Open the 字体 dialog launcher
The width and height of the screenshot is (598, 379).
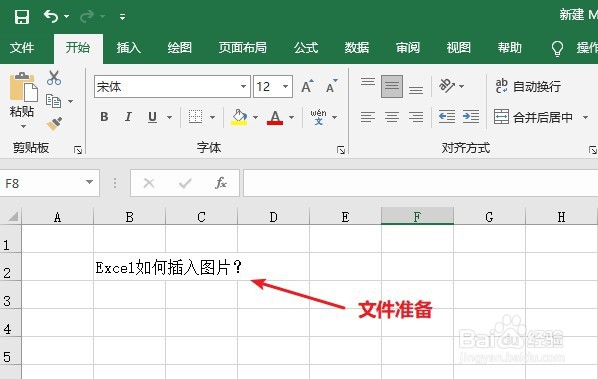click(x=341, y=150)
